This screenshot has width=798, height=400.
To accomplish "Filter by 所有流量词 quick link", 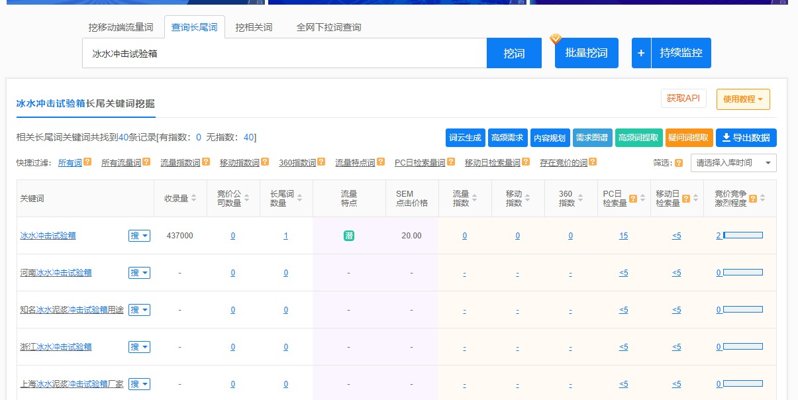I will [121, 163].
